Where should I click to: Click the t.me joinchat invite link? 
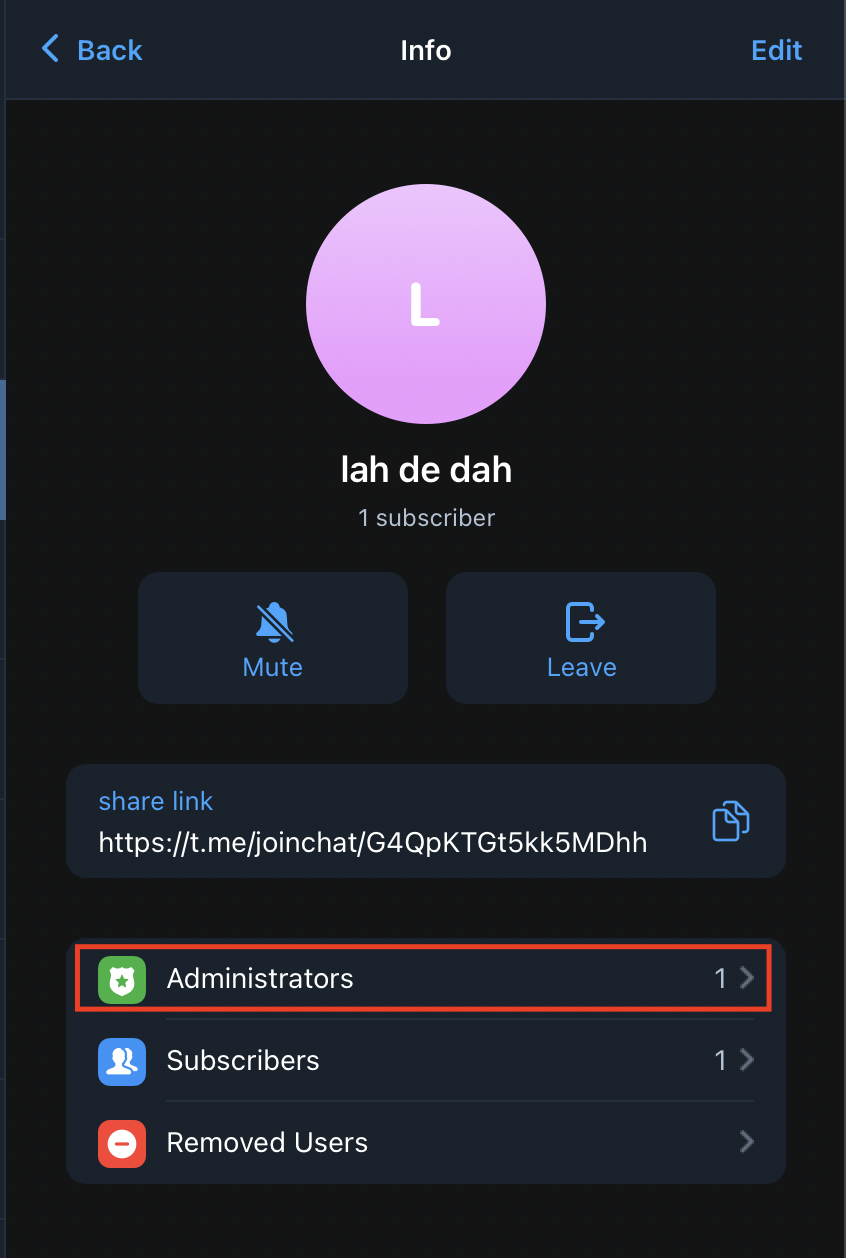click(373, 843)
